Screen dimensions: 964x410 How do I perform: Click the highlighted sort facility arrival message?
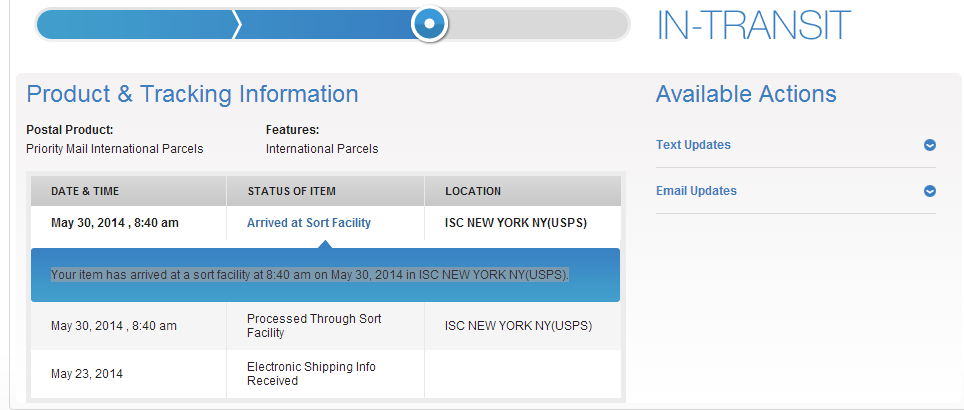(x=310, y=274)
